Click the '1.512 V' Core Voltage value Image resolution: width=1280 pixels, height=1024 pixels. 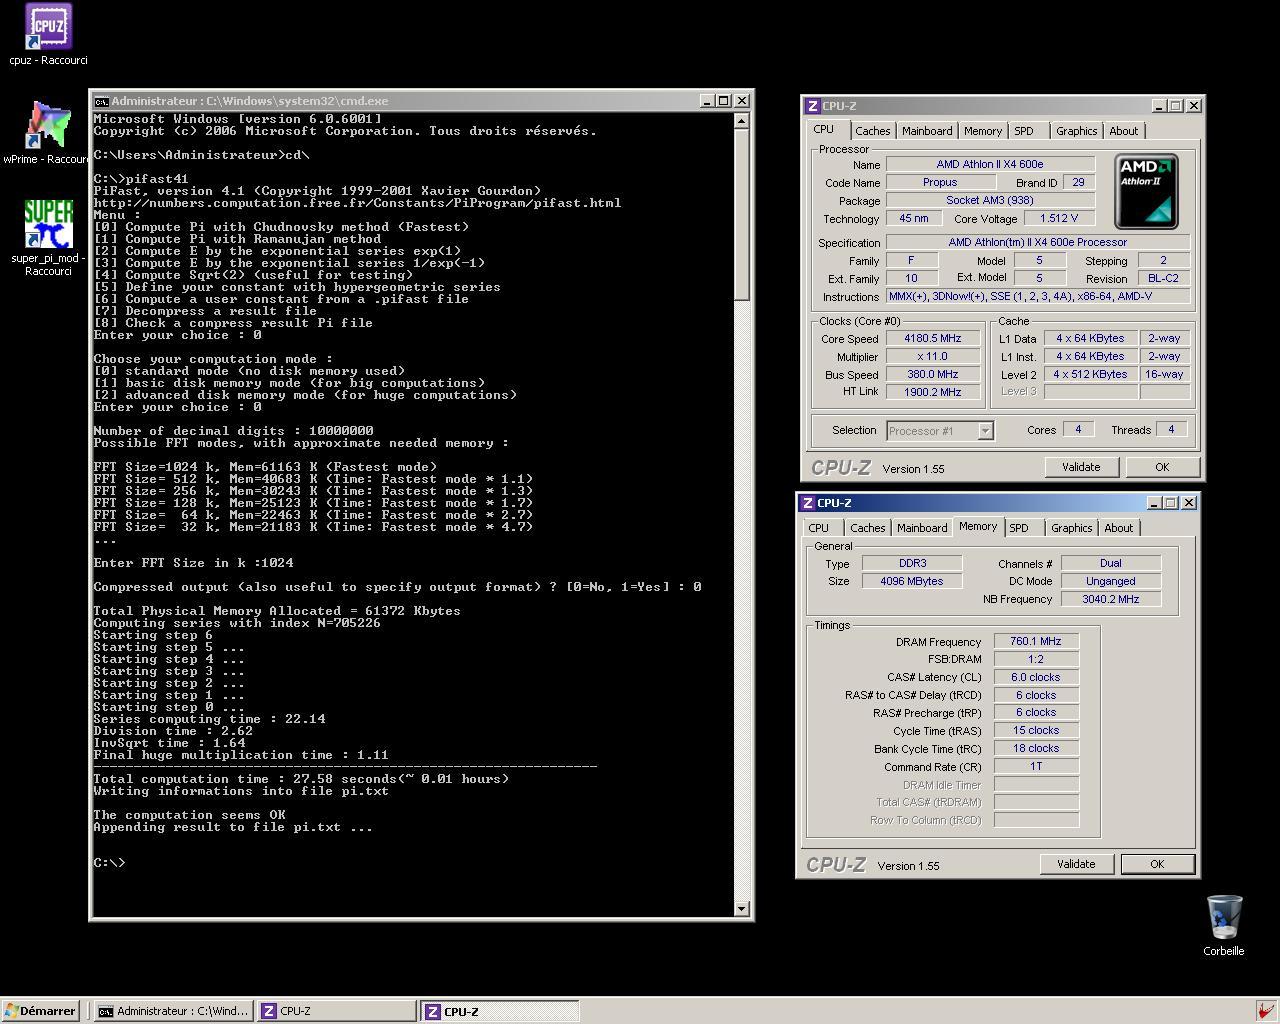[x=1058, y=219]
